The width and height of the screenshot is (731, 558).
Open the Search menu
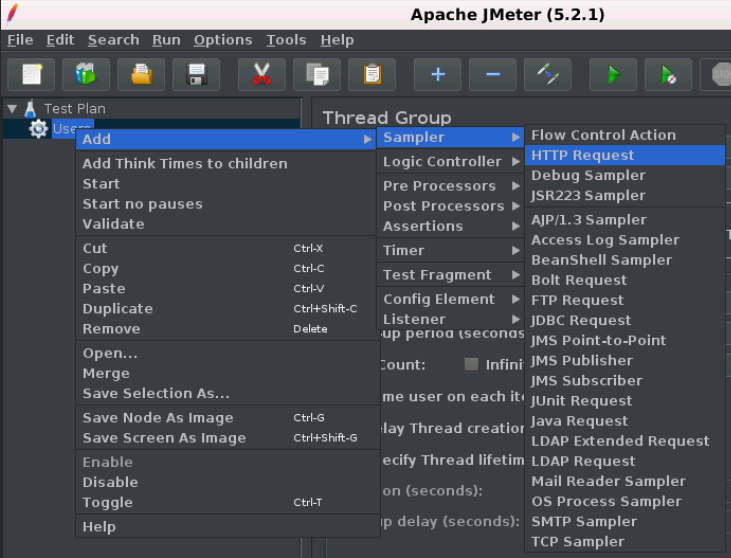[x=113, y=40]
